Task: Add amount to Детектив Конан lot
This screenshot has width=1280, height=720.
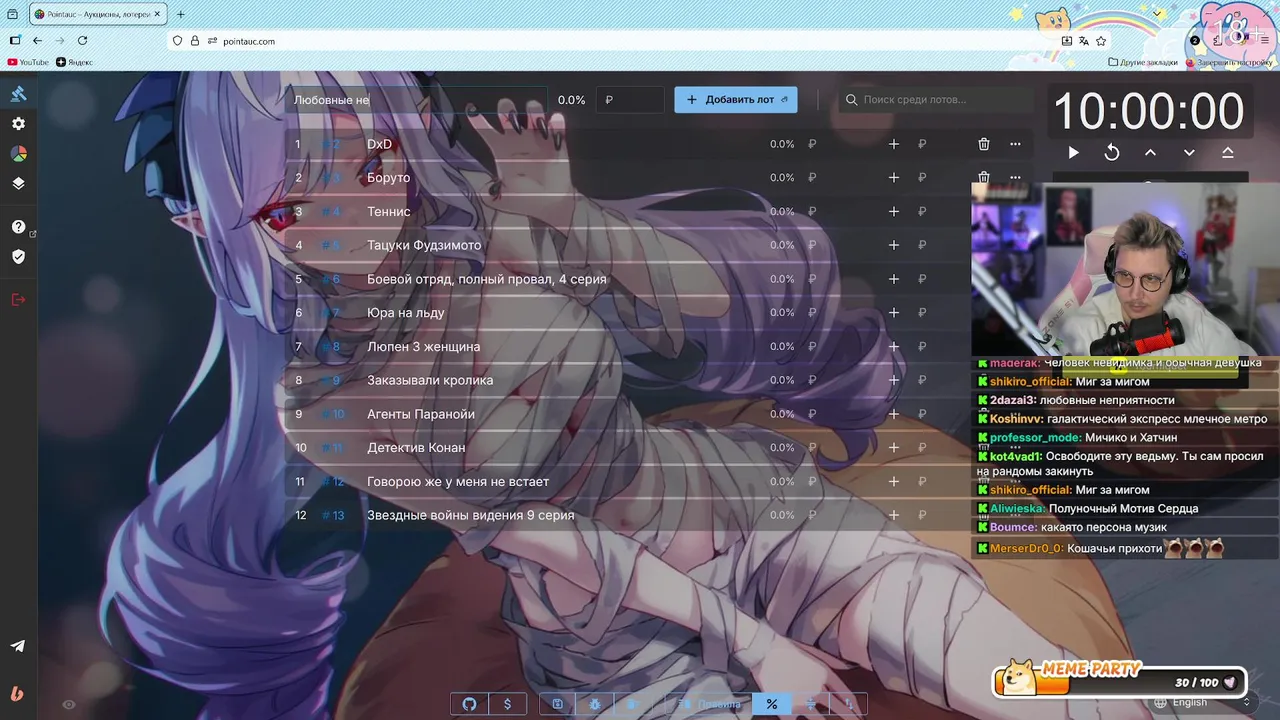Action: (x=894, y=448)
